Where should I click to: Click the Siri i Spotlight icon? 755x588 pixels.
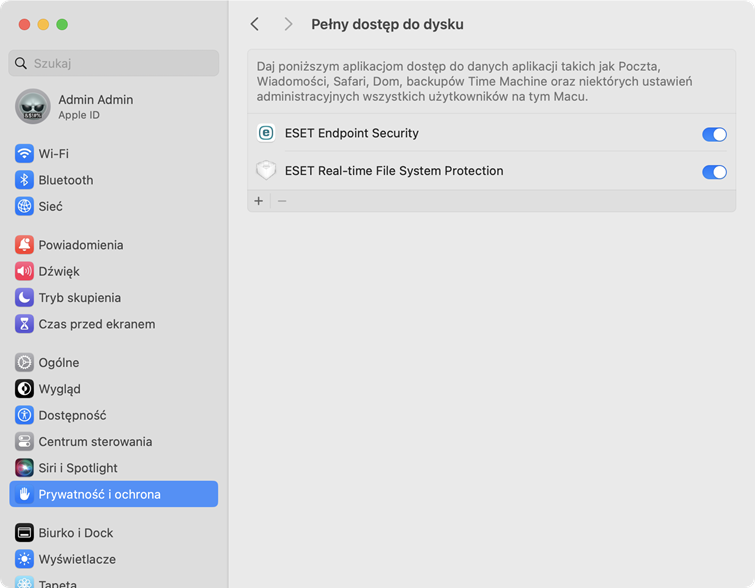pos(24,468)
